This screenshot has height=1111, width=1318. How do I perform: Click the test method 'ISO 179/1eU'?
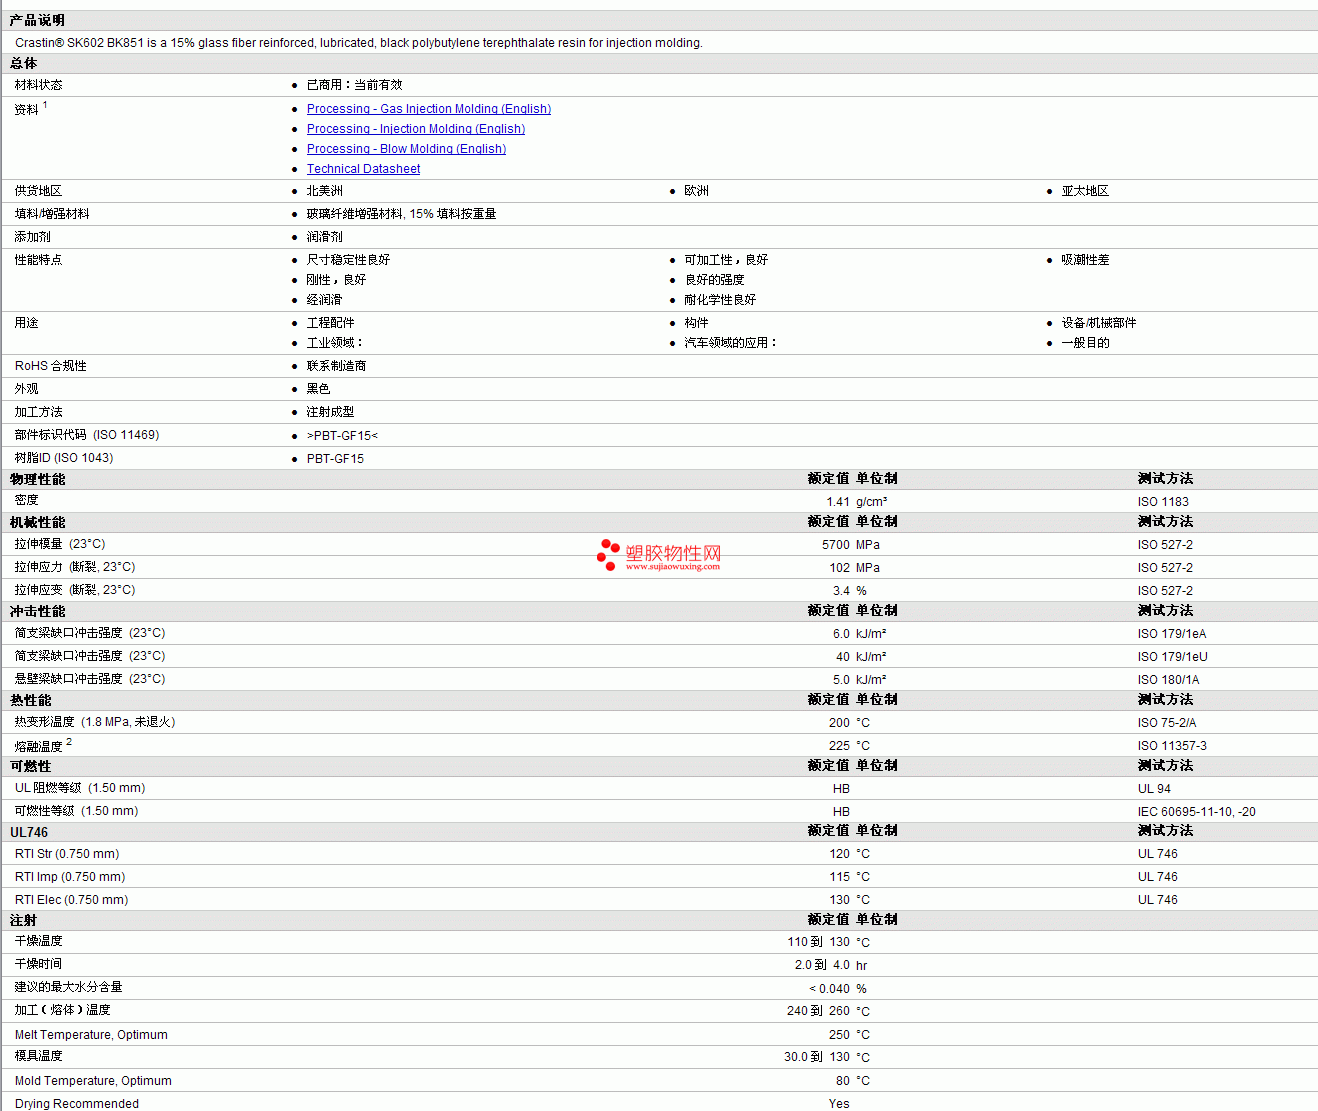pyautogui.click(x=1173, y=657)
